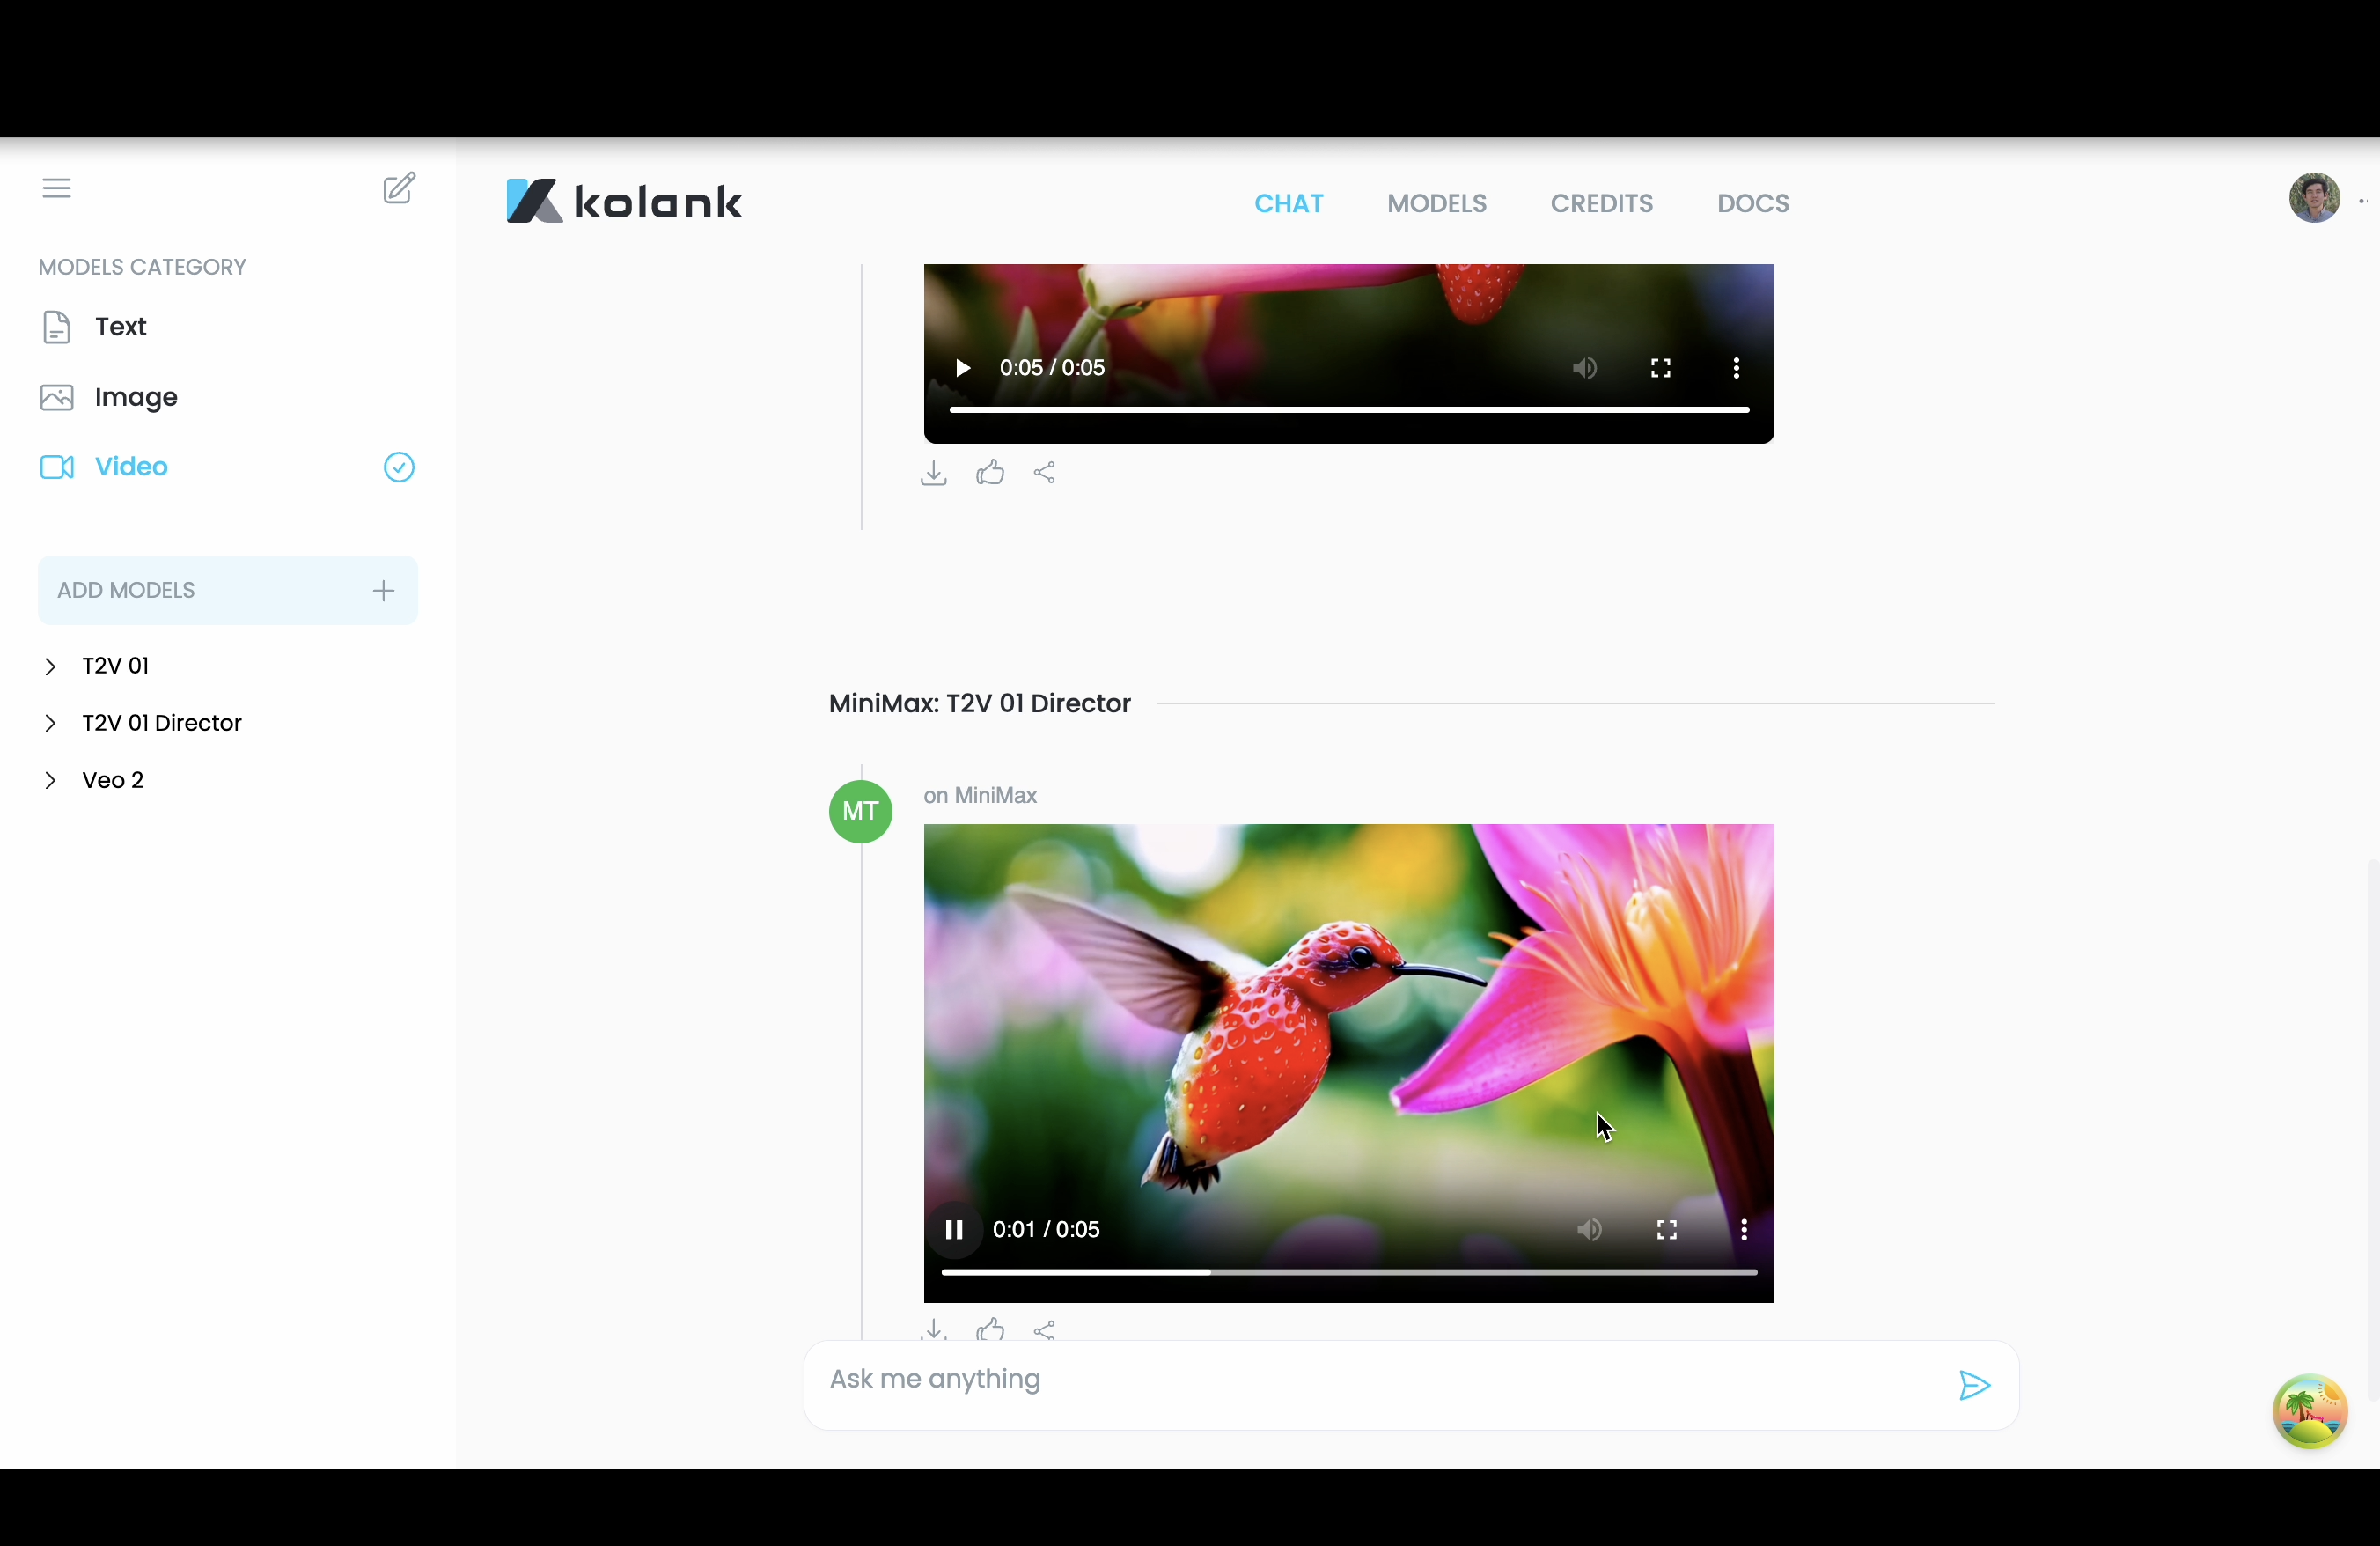Expand the T2V 01 Director model

(x=50, y=723)
